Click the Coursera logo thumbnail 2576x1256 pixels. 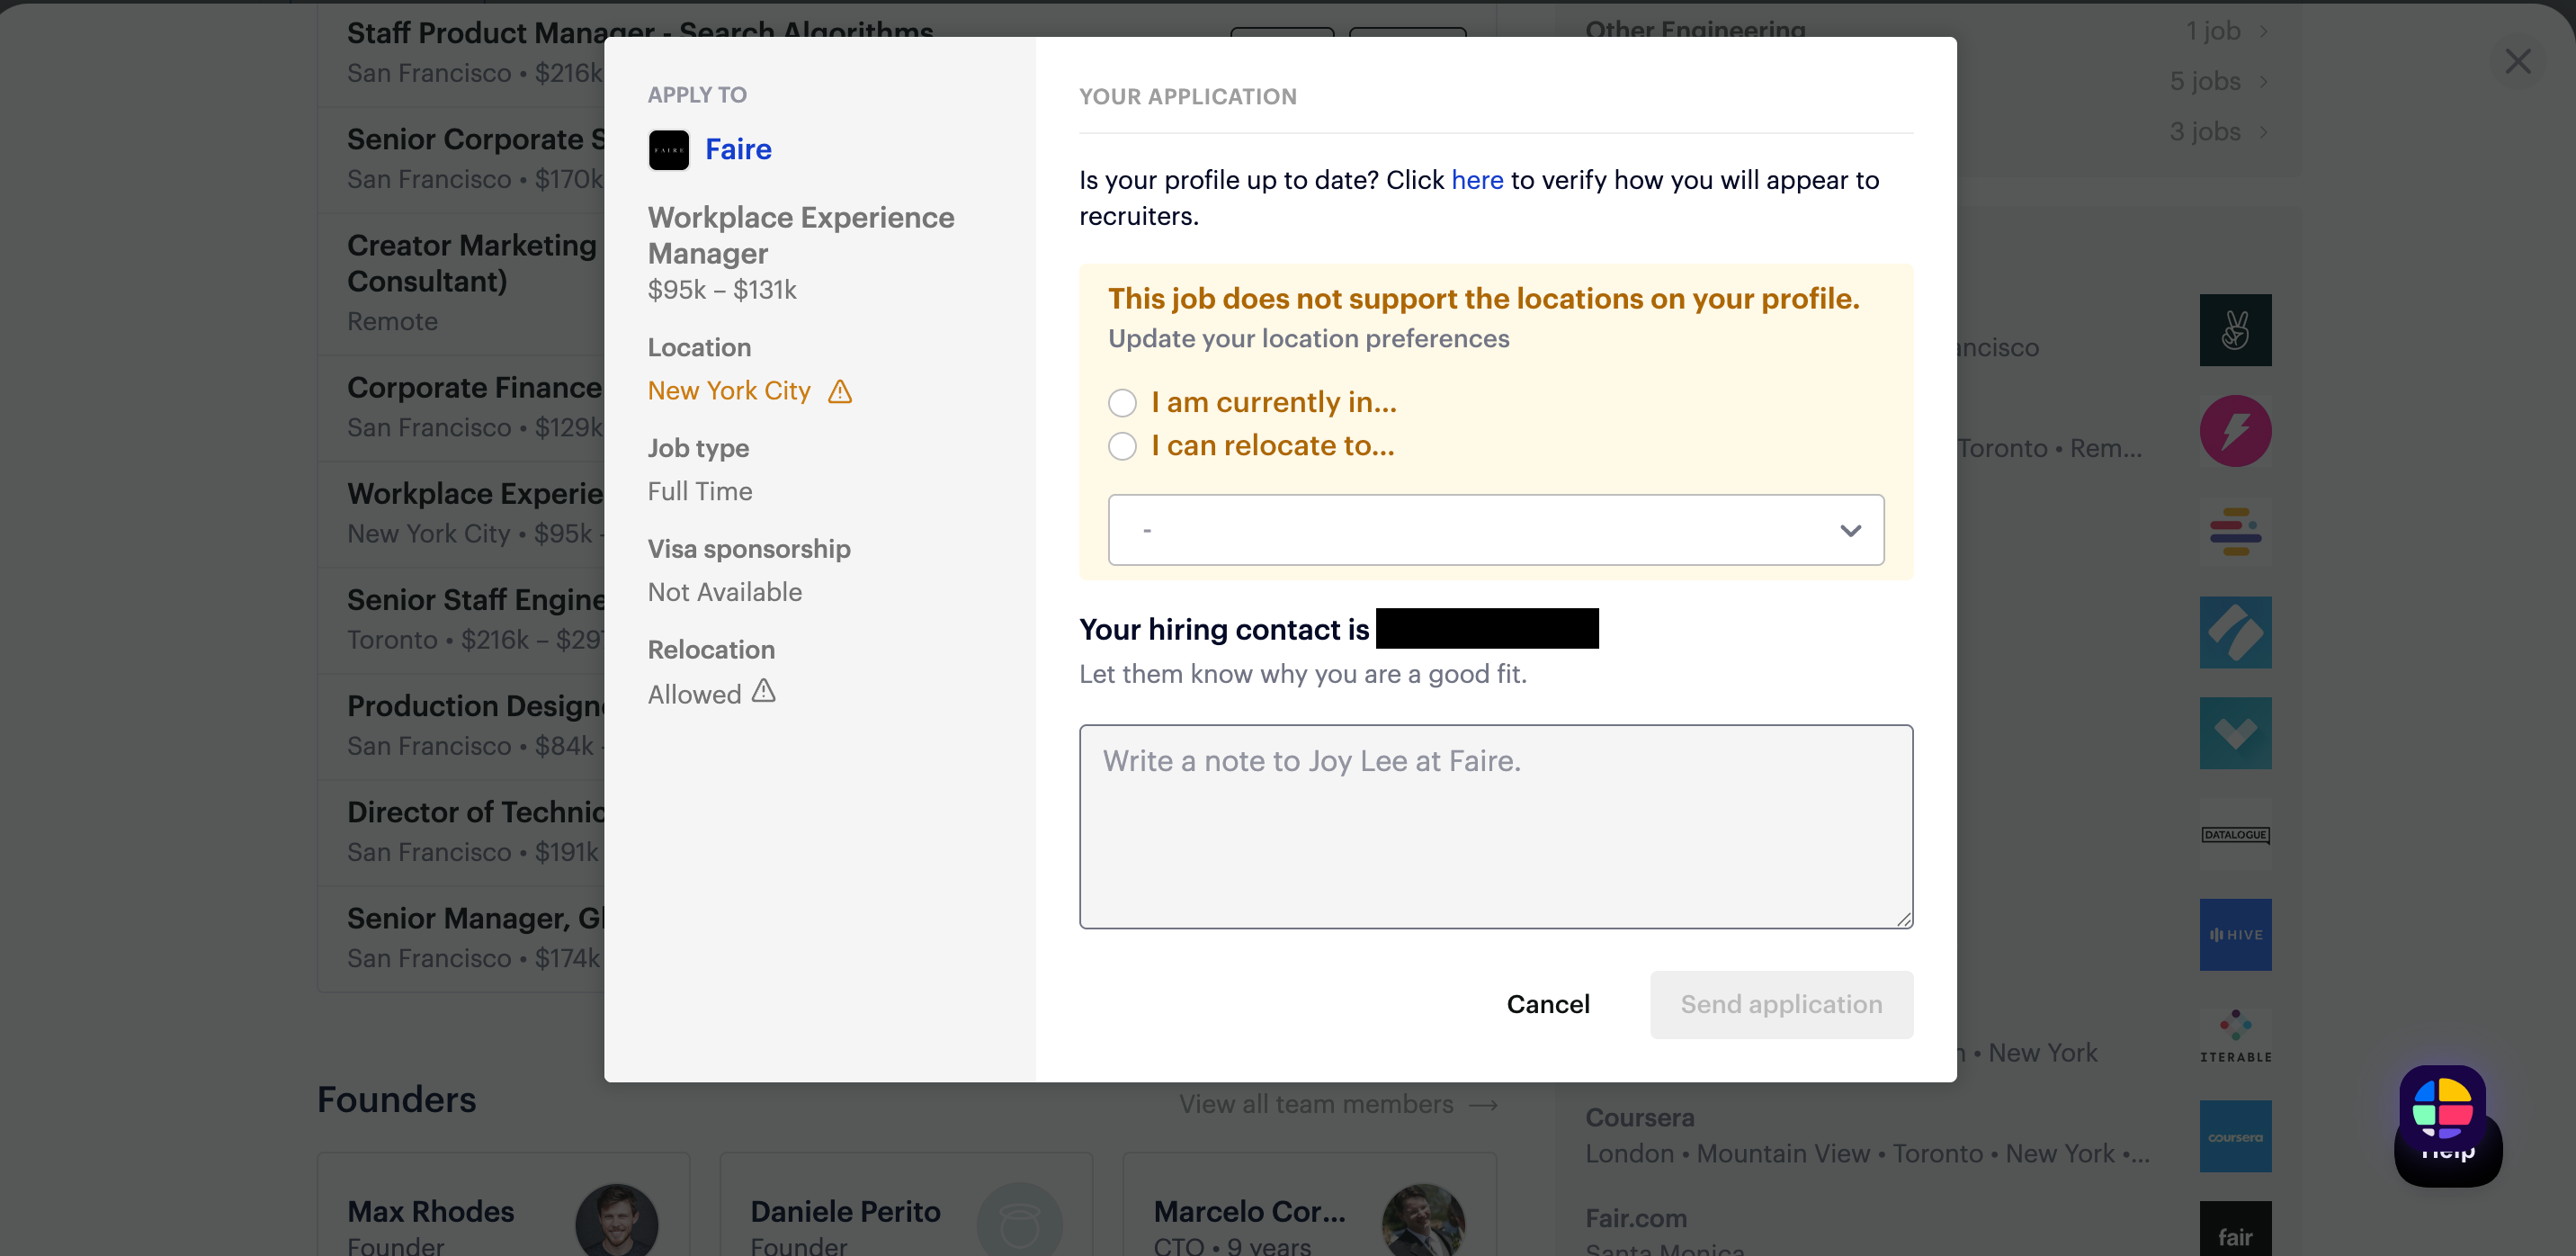[x=2234, y=1136]
